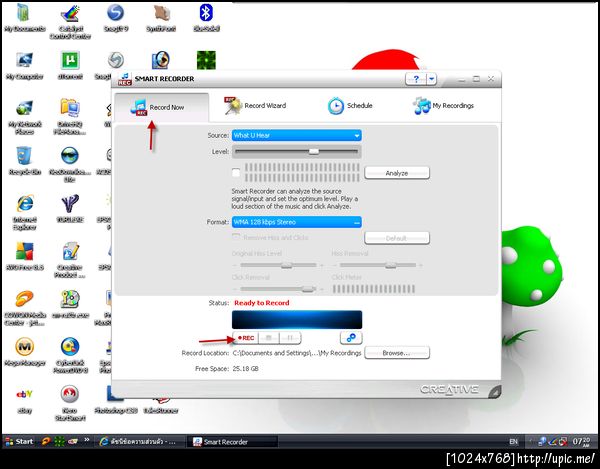Select the My Network Places desktop icon

pyautogui.click(x=24, y=117)
